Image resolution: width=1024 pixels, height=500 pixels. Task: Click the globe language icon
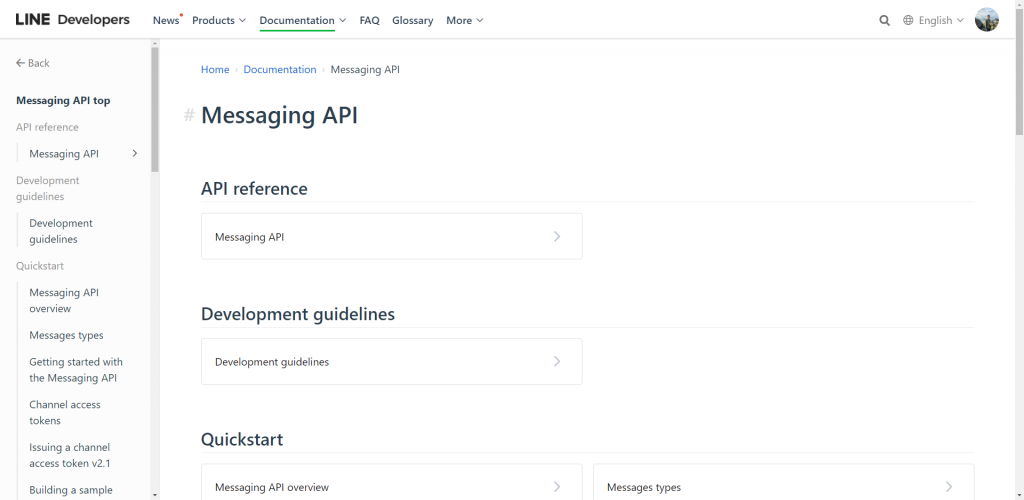(x=909, y=20)
